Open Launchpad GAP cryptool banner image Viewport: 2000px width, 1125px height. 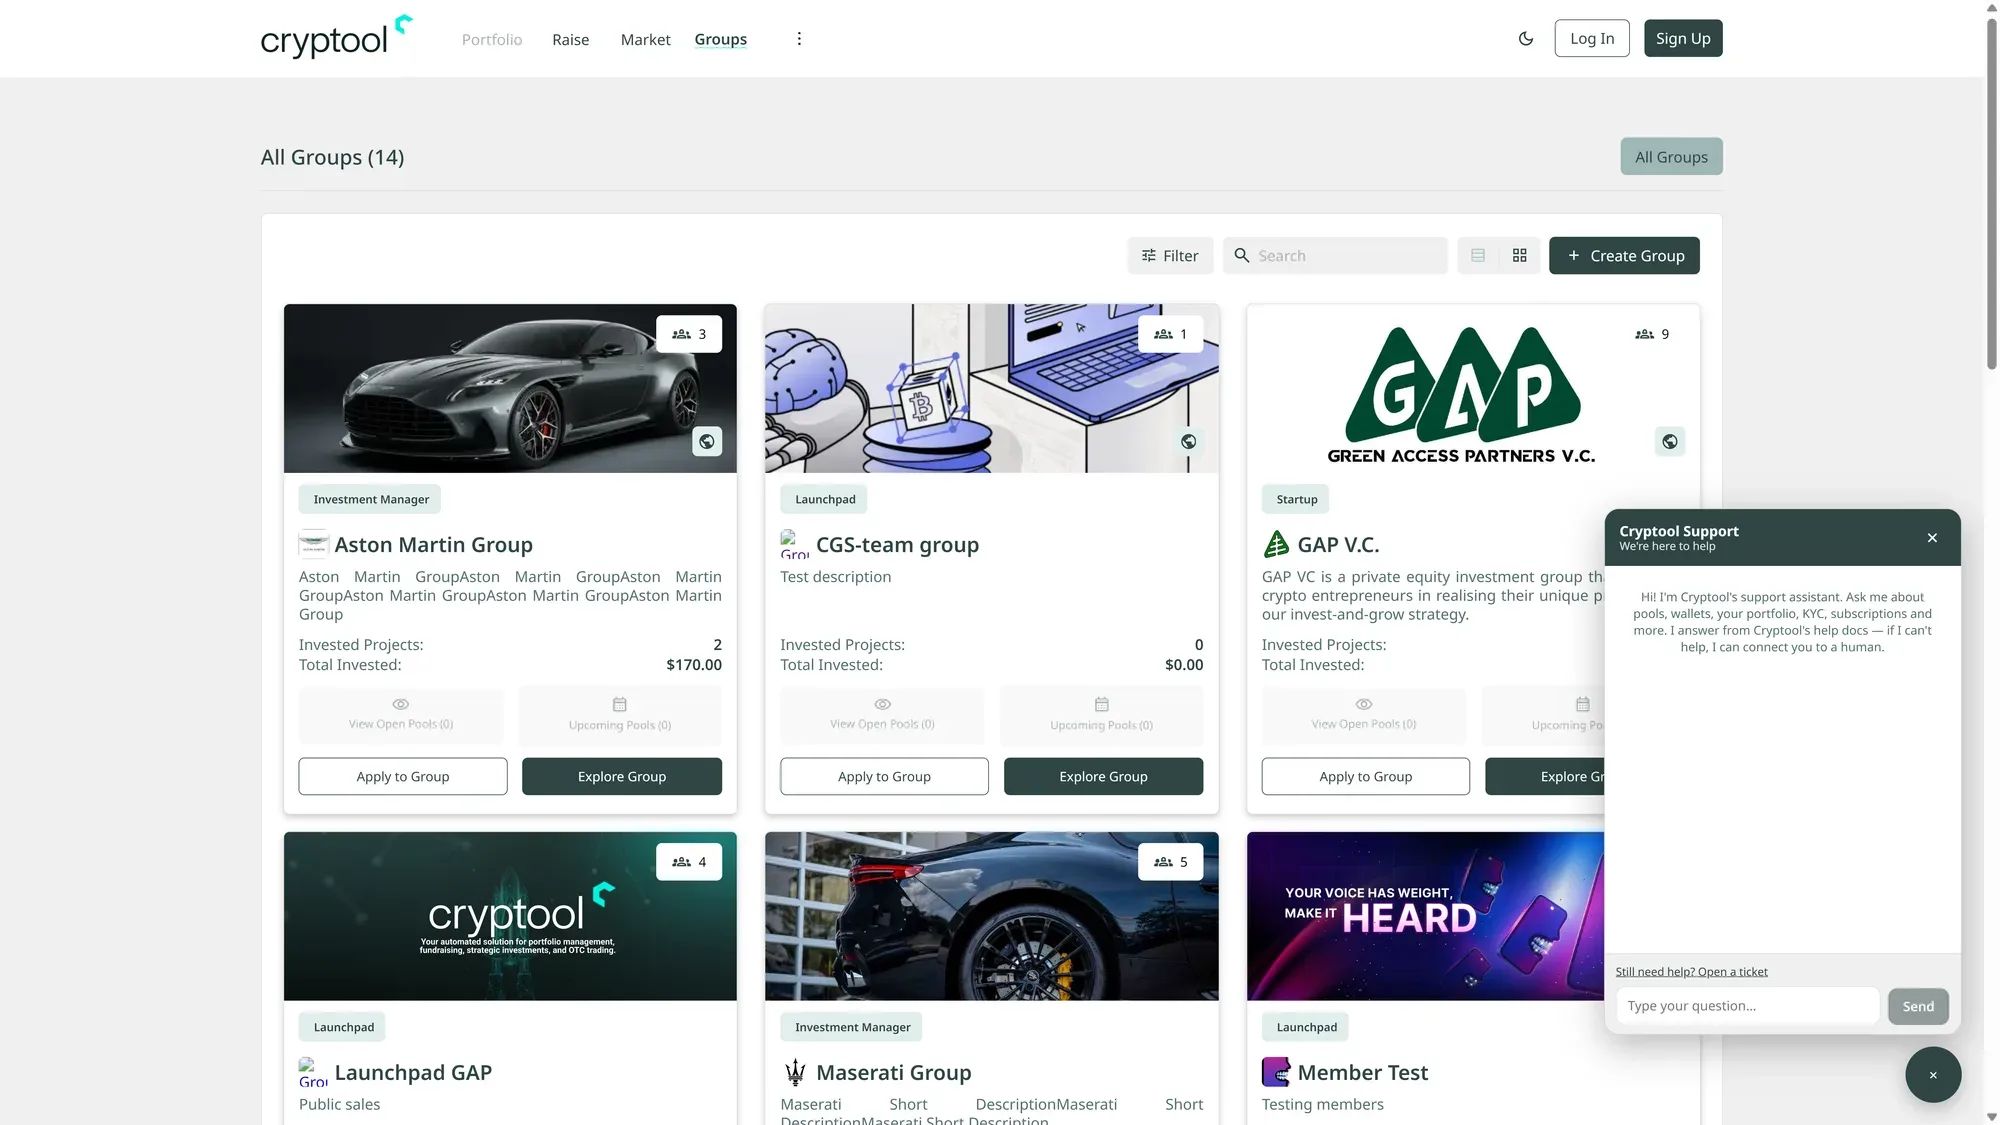point(510,916)
